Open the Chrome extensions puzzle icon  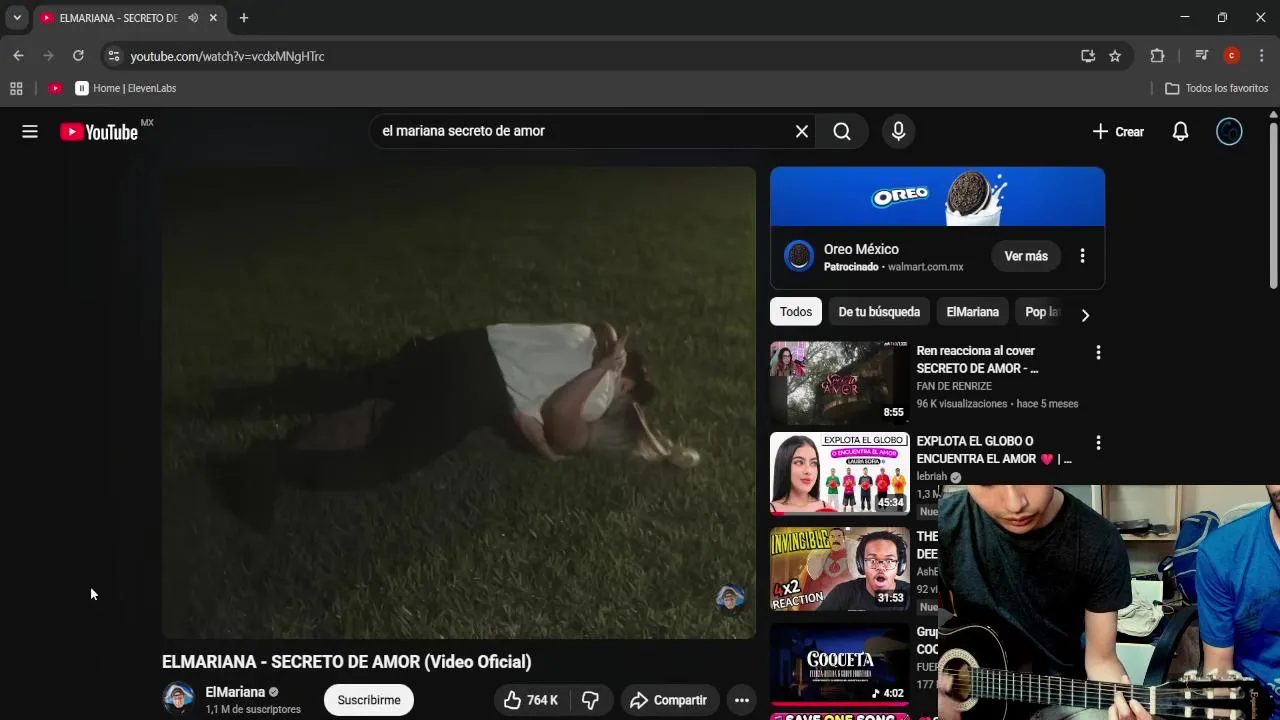(1158, 56)
